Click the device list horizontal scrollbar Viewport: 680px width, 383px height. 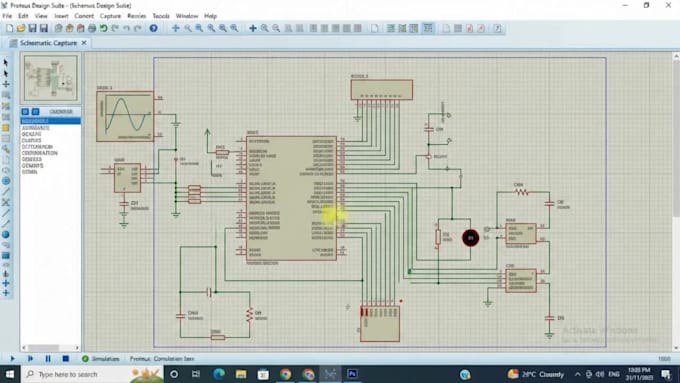click(x=50, y=348)
